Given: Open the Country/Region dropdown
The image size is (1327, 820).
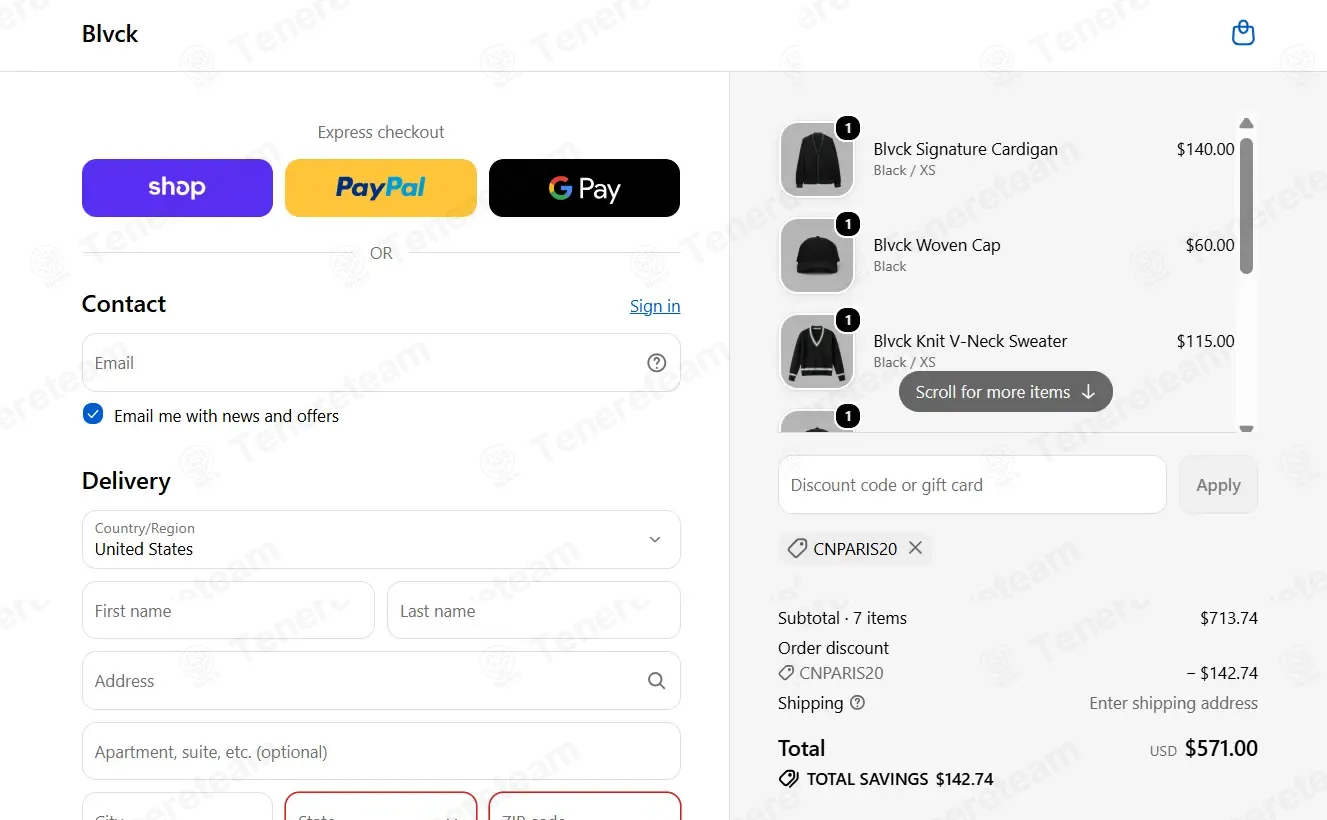Looking at the screenshot, I should click(381, 540).
